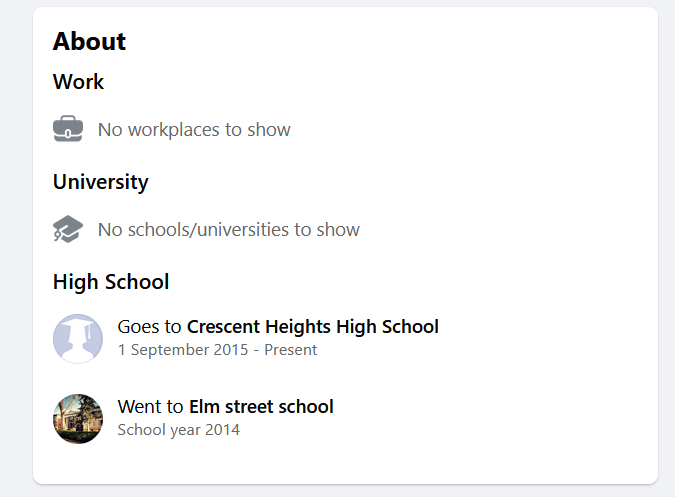
Task: Click the word "Present" in the date line
Action: pyautogui.click(x=290, y=350)
